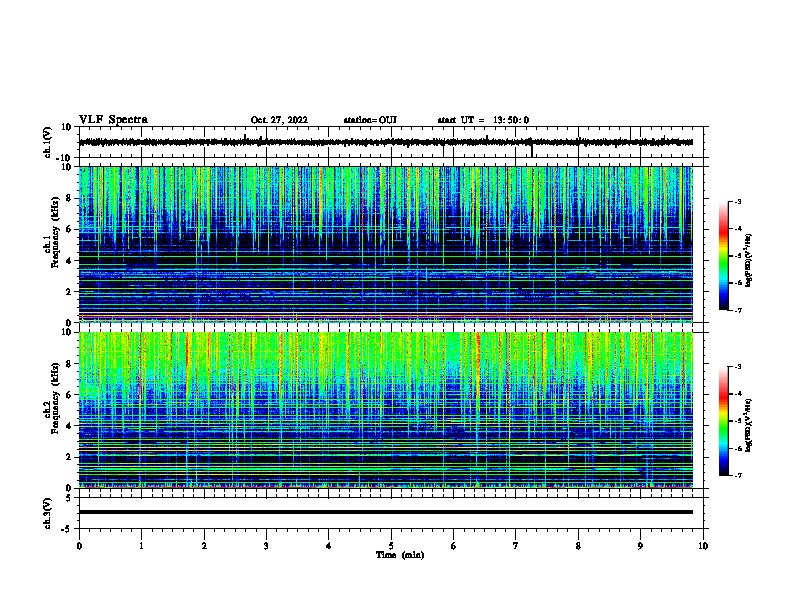The width and height of the screenshot is (792, 612).
Task: Click inside the ch.2 spectrogram panel
Action: pos(386,410)
